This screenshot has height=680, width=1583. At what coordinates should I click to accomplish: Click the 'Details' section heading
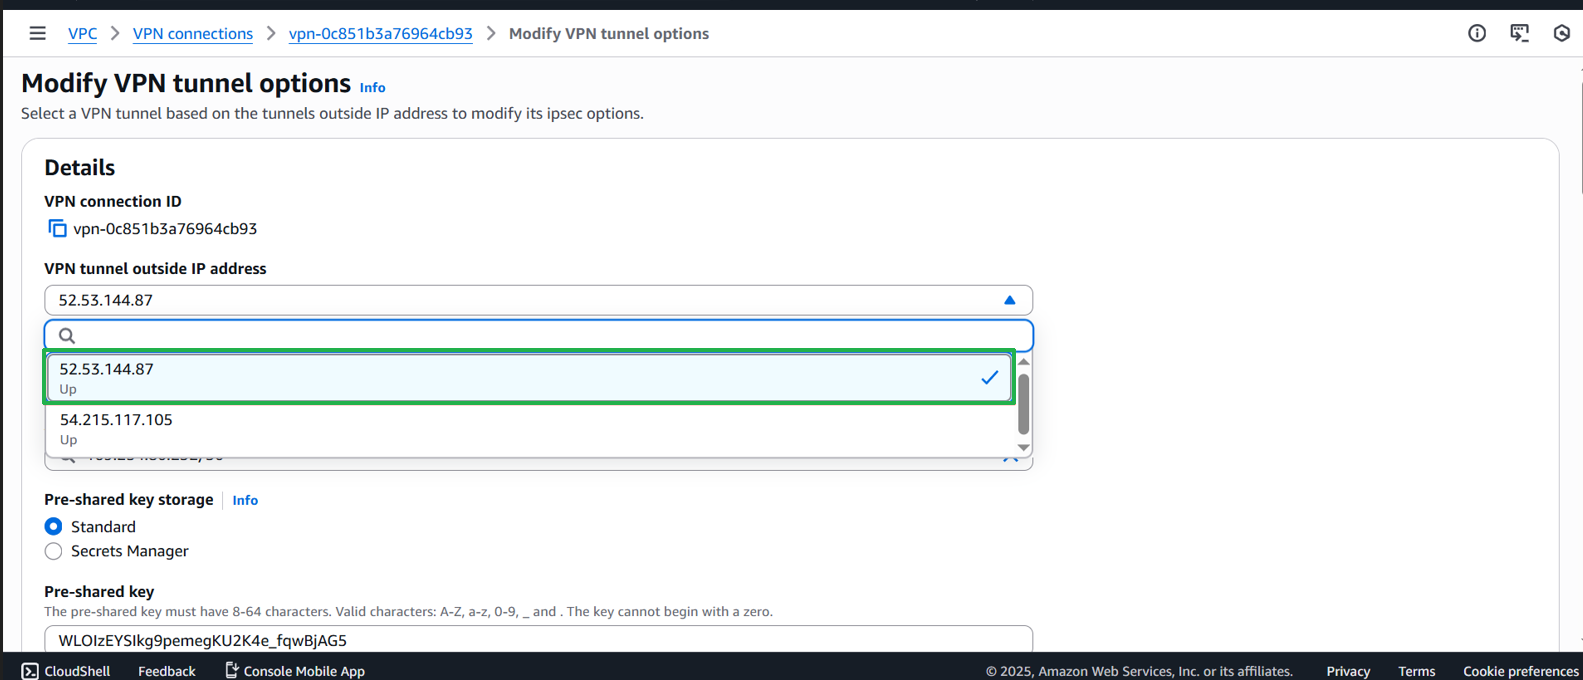tap(80, 167)
